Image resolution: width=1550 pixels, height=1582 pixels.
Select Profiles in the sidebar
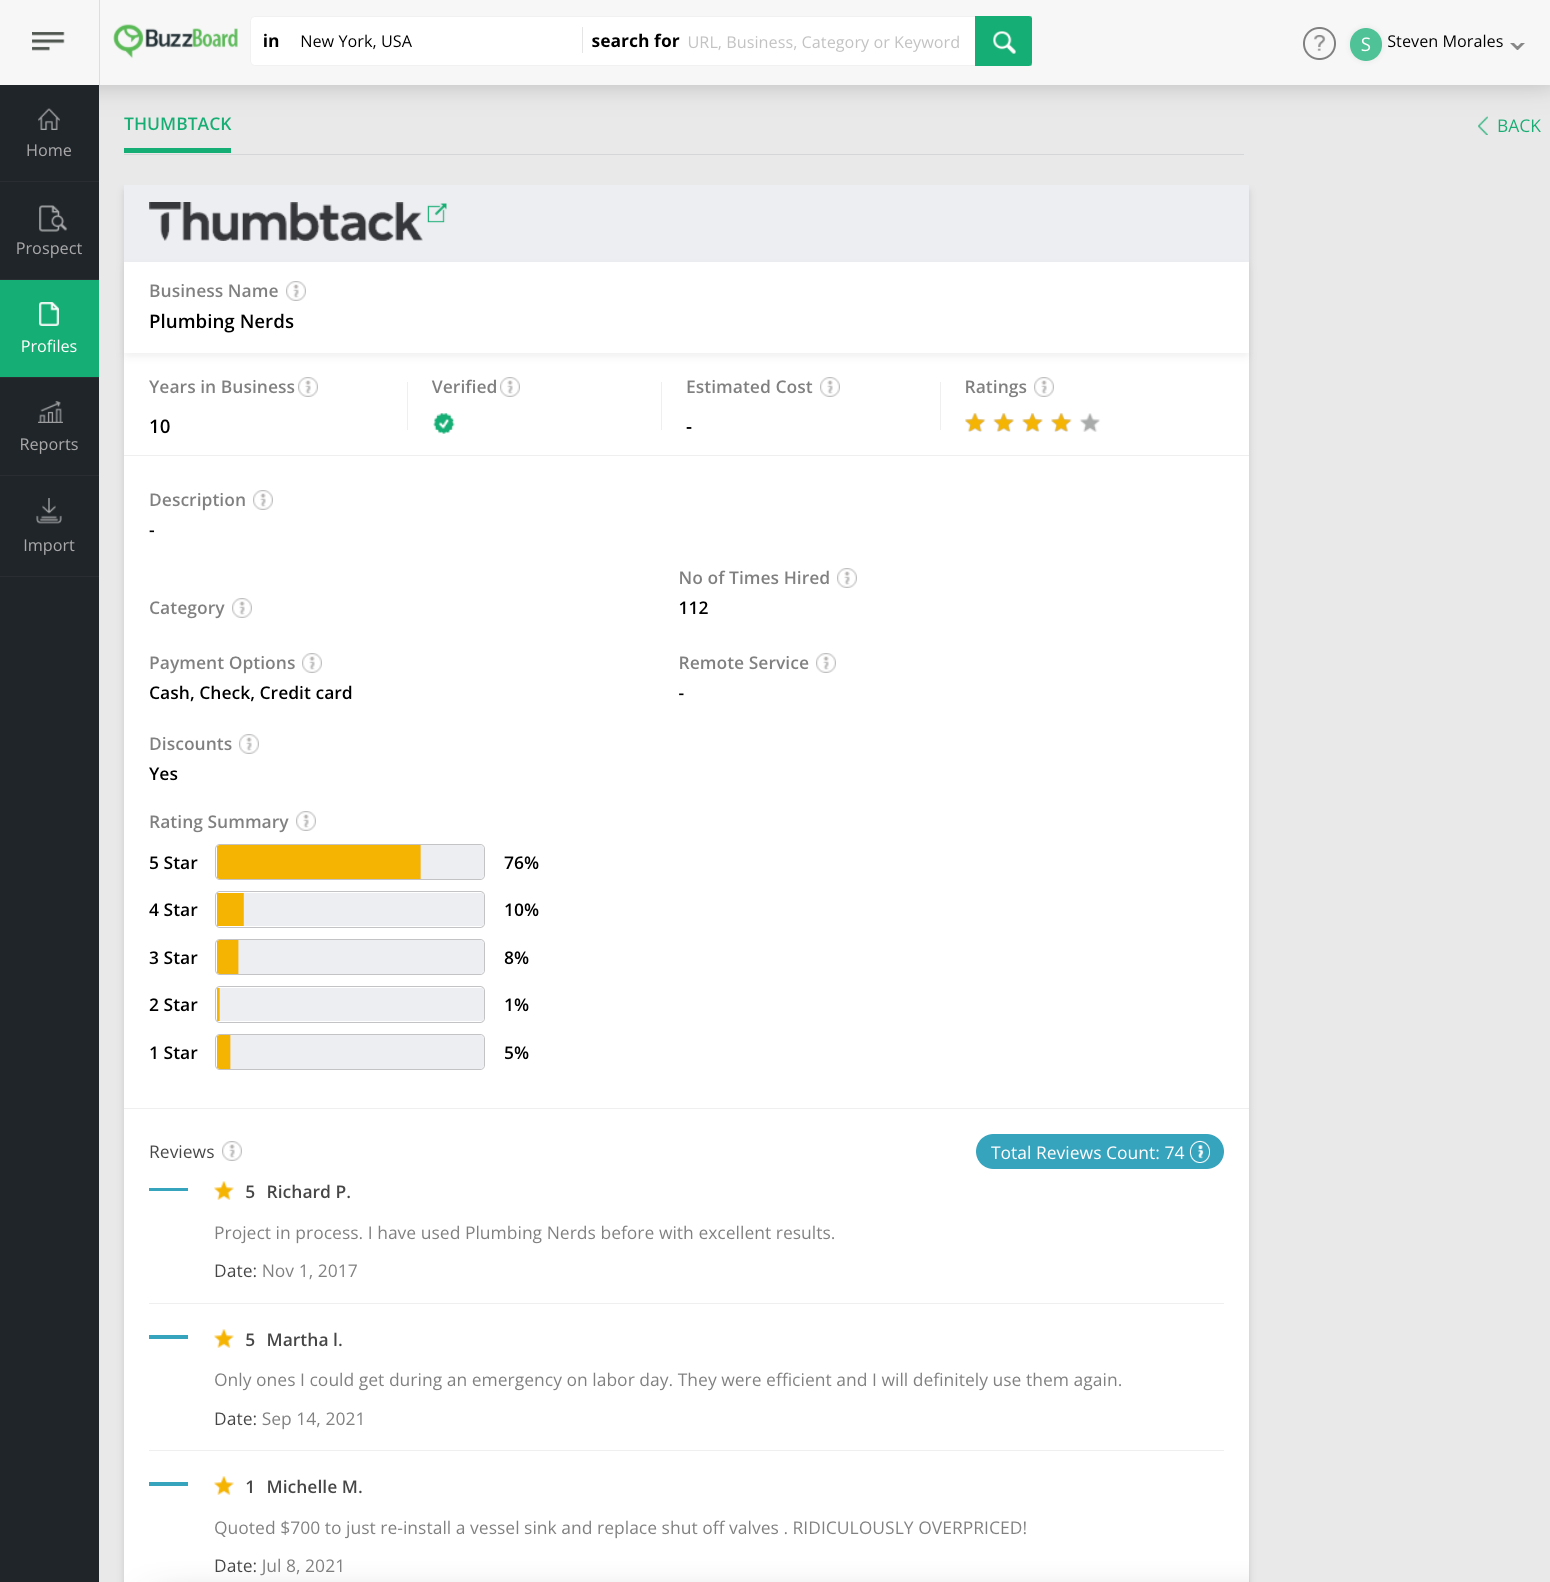49,328
